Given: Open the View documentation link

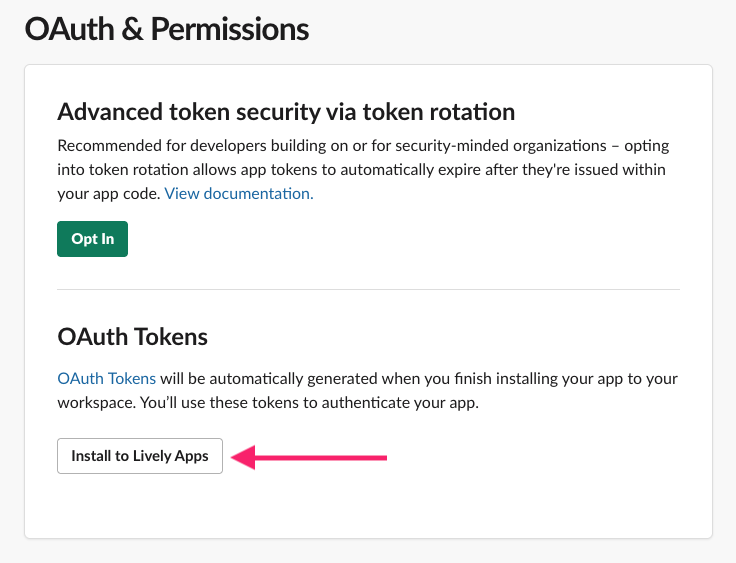Looking at the screenshot, I should click(x=239, y=193).
